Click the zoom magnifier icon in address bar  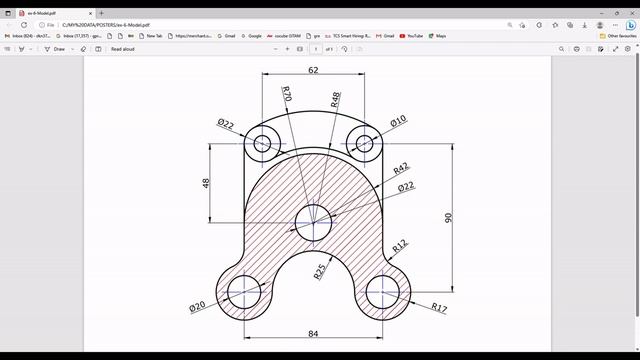tap(510, 25)
